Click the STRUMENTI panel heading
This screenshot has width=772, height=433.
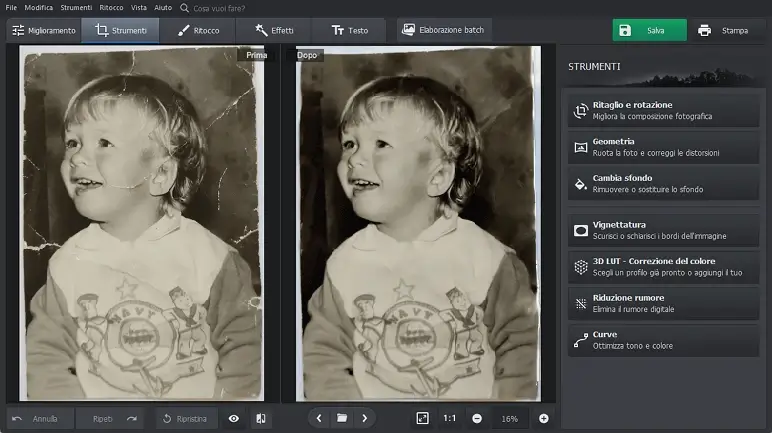(x=594, y=67)
